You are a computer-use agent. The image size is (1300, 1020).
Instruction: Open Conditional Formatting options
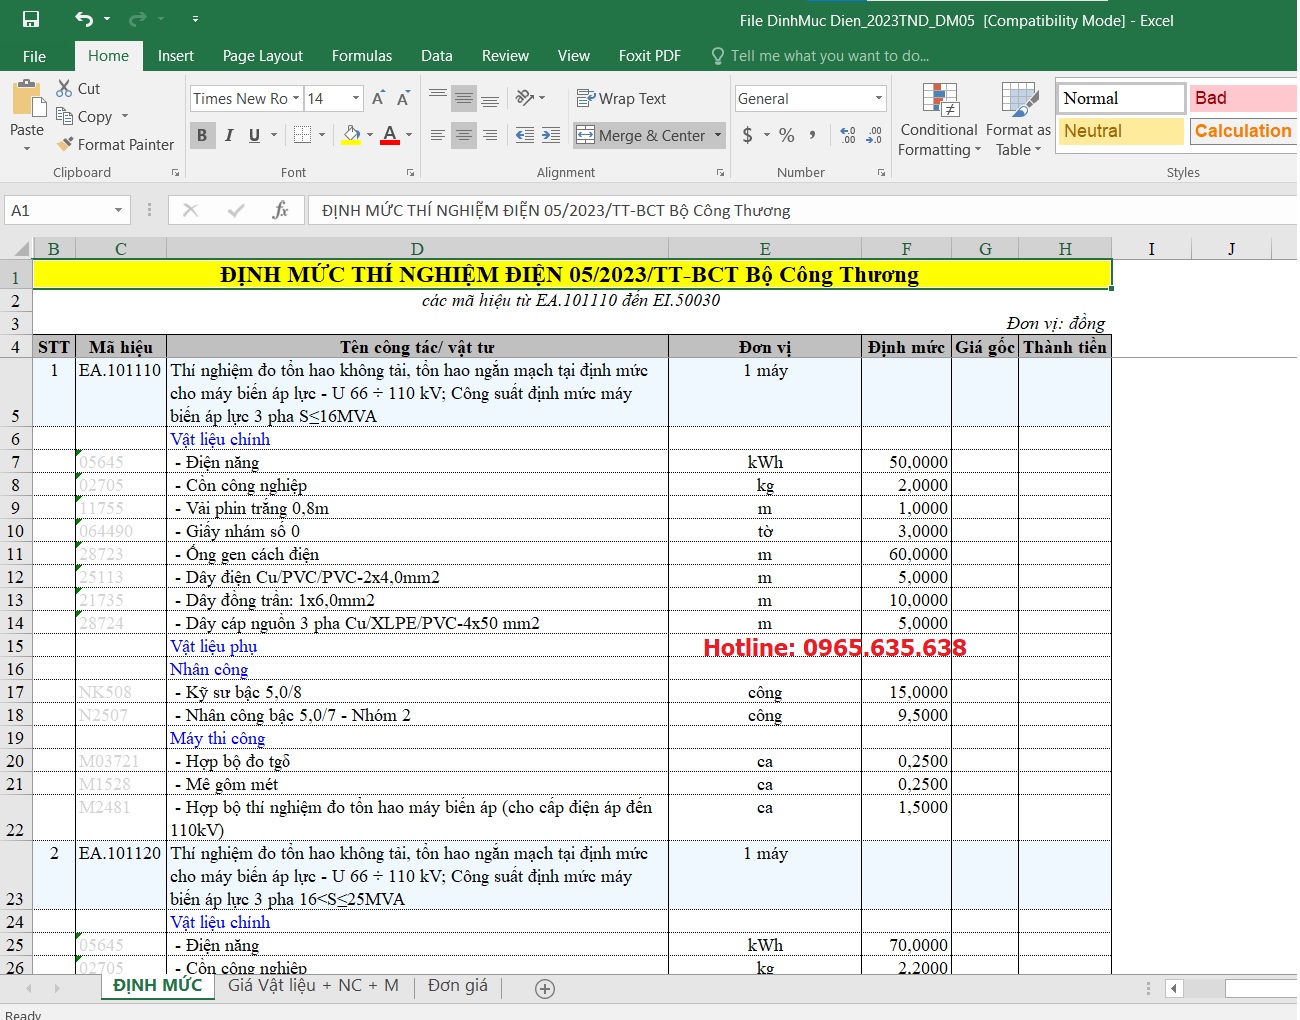[x=938, y=120]
